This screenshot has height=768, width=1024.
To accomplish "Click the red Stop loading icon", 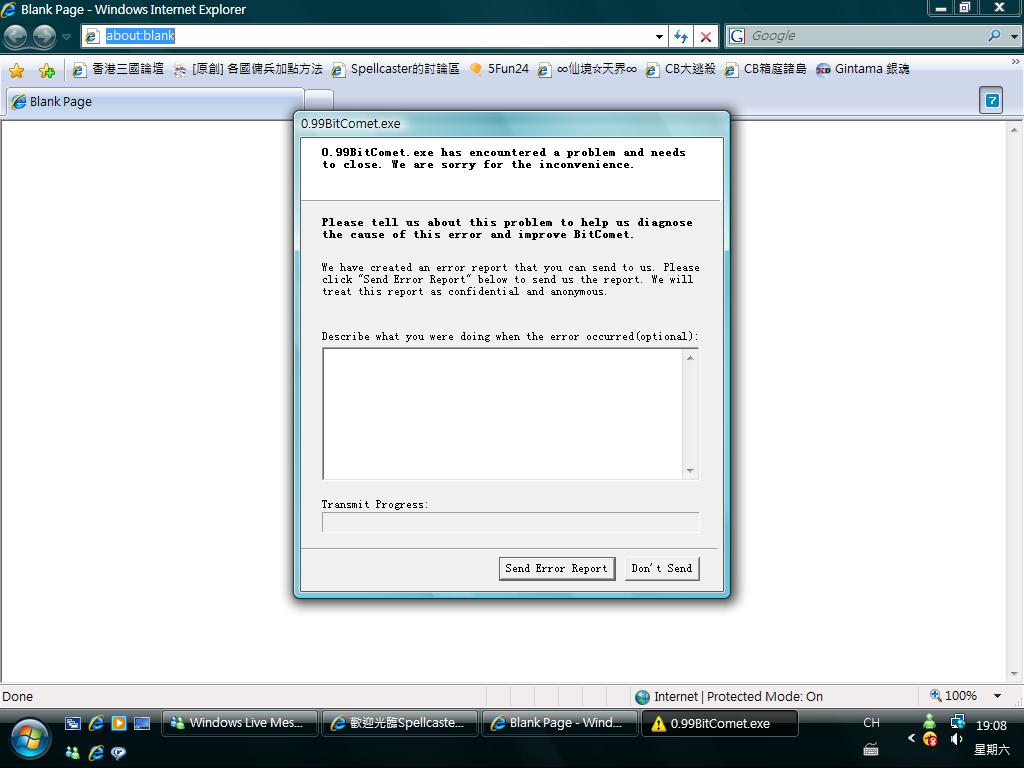I will (x=705, y=37).
